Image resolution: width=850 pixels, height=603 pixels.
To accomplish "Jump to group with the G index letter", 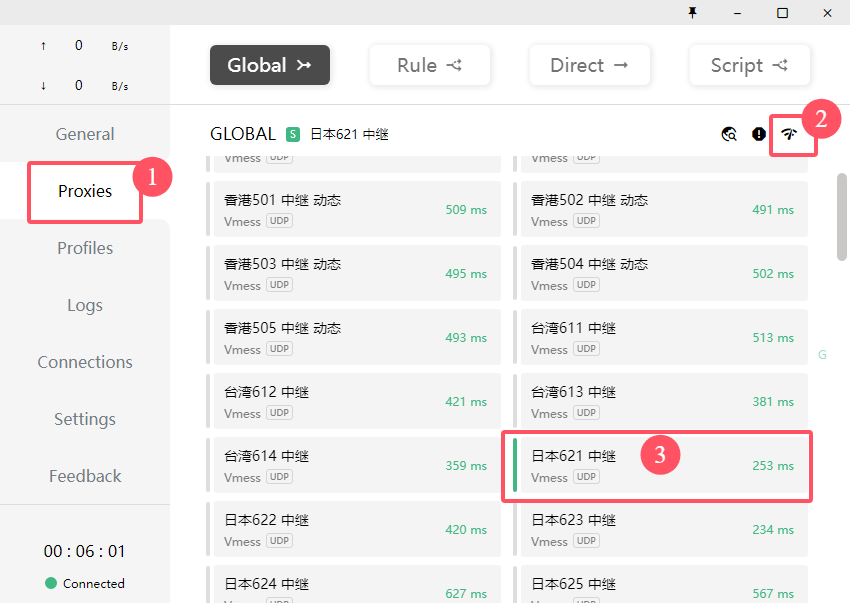I will click(x=822, y=355).
